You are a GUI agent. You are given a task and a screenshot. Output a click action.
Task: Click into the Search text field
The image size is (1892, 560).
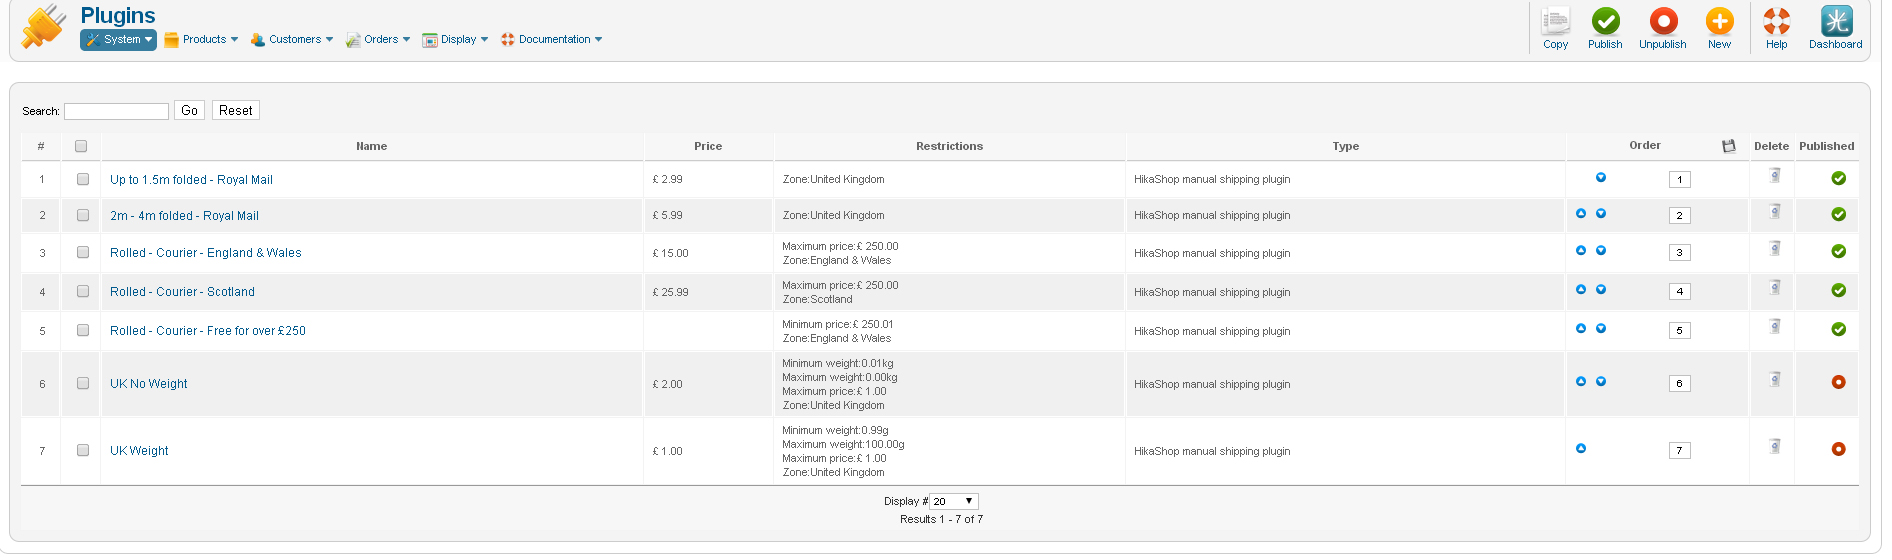coord(116,111)
